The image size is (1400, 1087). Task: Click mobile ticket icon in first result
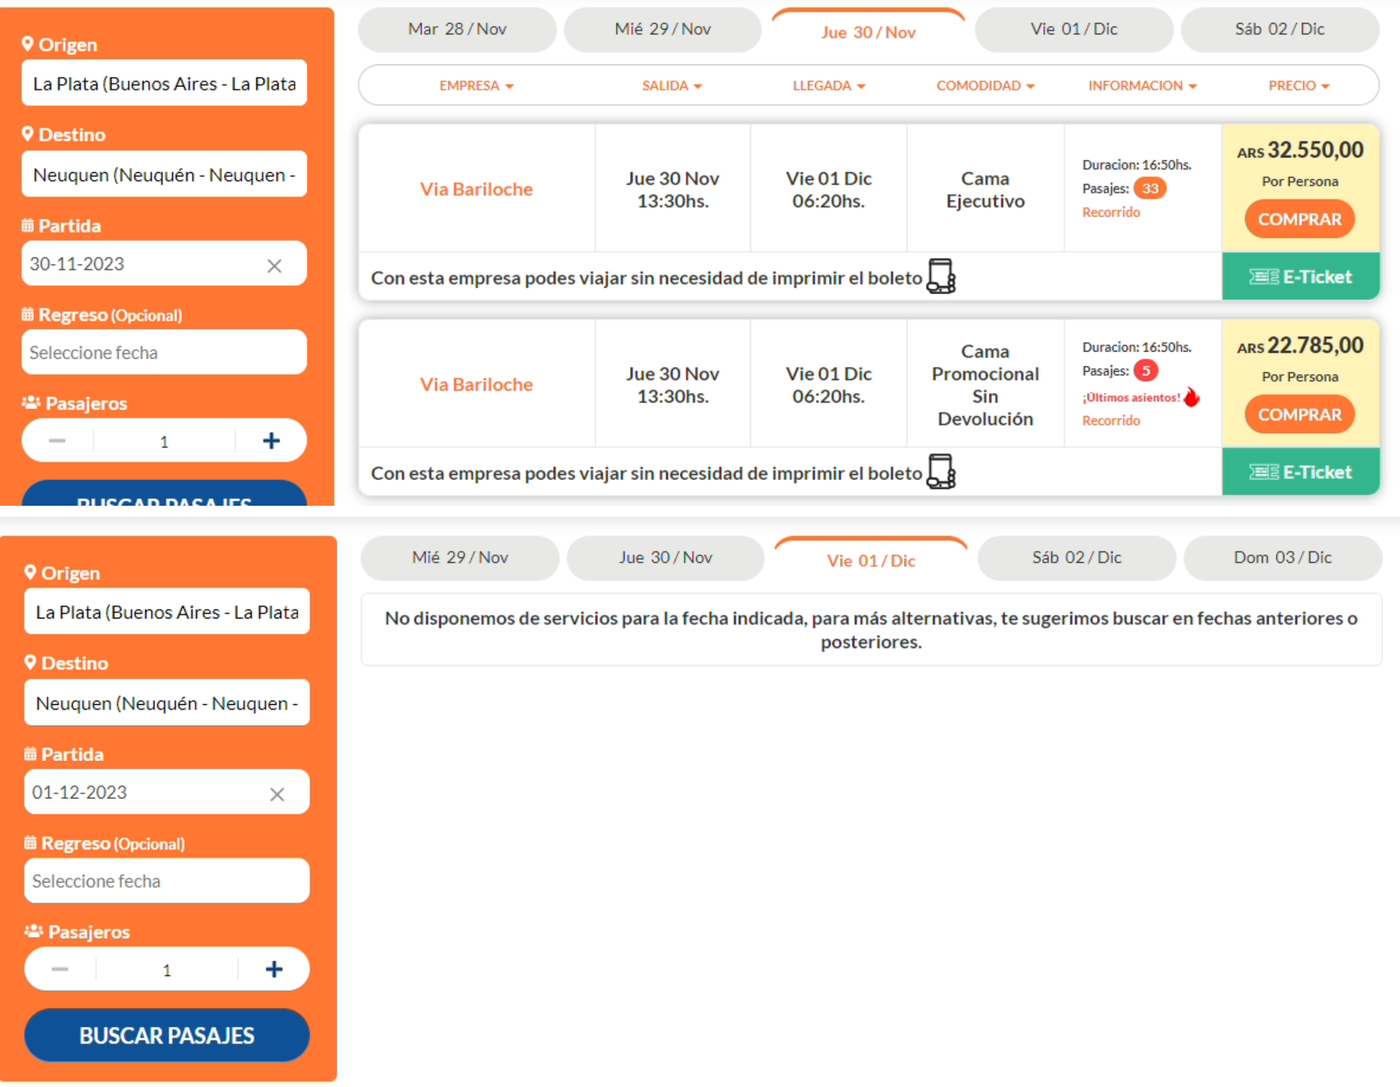(941, 277)
